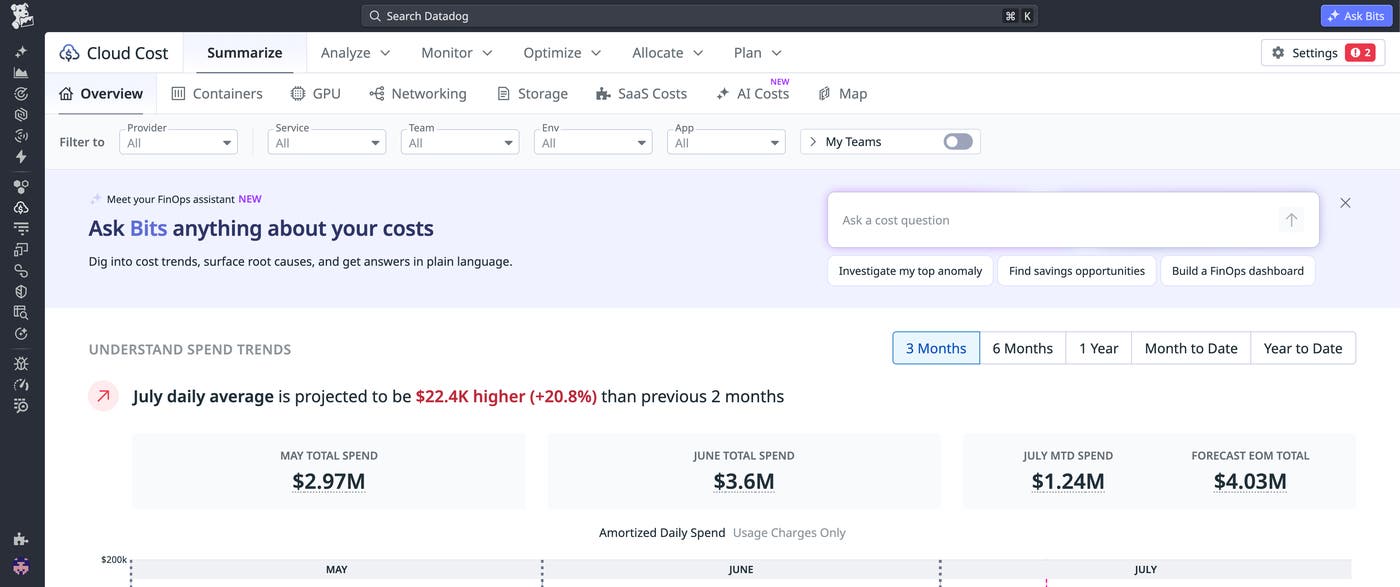
Task: Select the 3 Months time range
Action: point(936,348)
